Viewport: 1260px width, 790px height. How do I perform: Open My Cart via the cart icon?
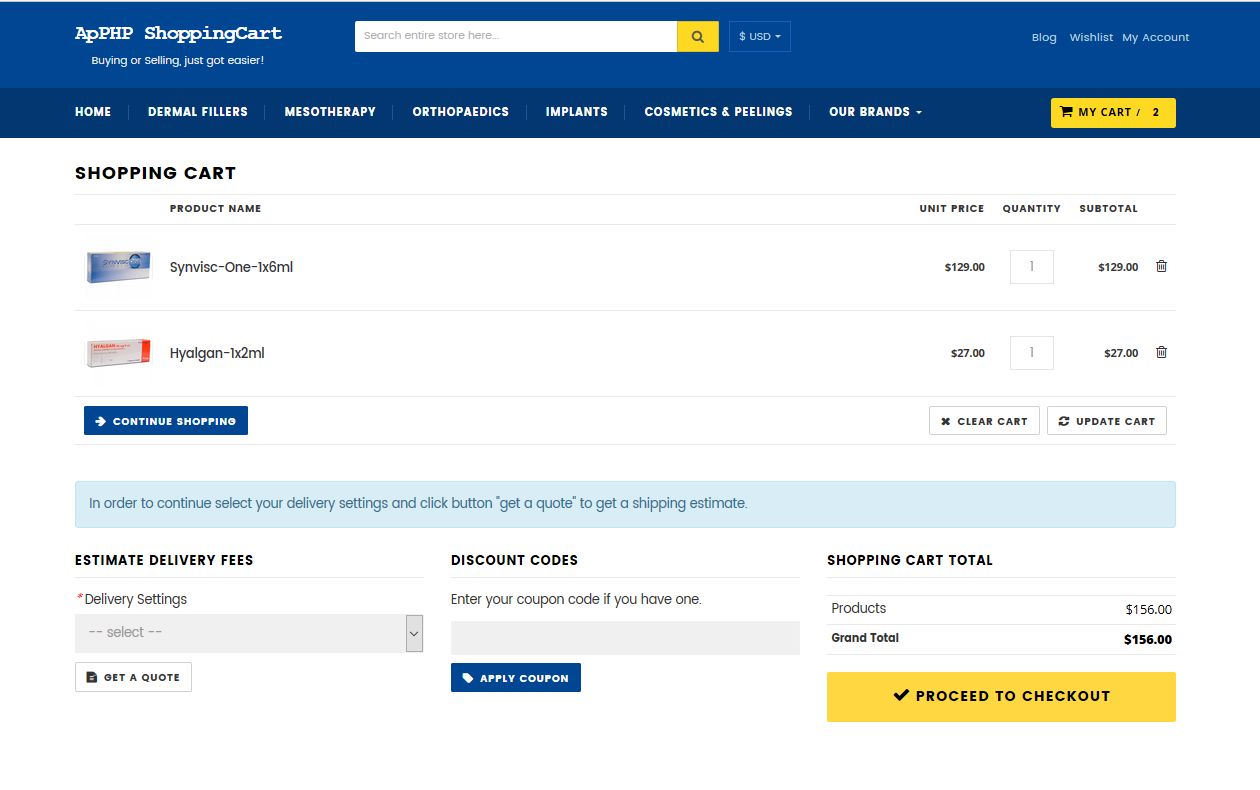pos(1067,112)
